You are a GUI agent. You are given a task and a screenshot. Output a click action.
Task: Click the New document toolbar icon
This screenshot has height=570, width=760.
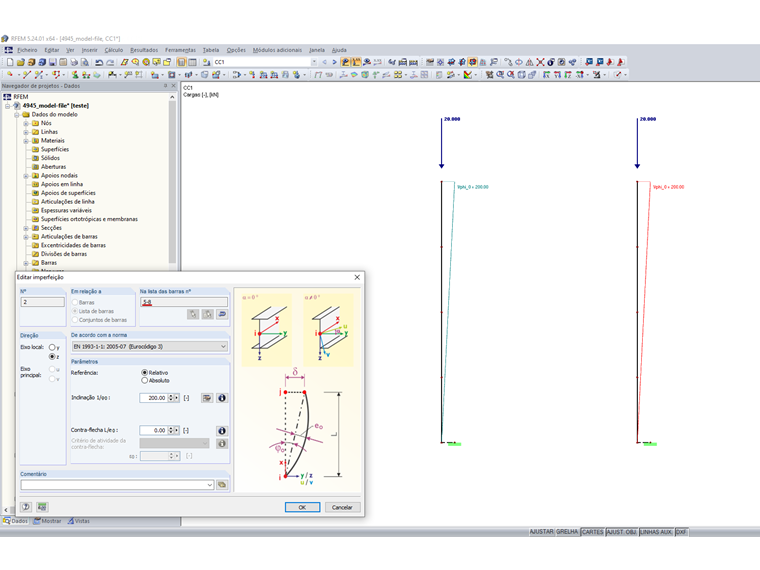point(10,62)
